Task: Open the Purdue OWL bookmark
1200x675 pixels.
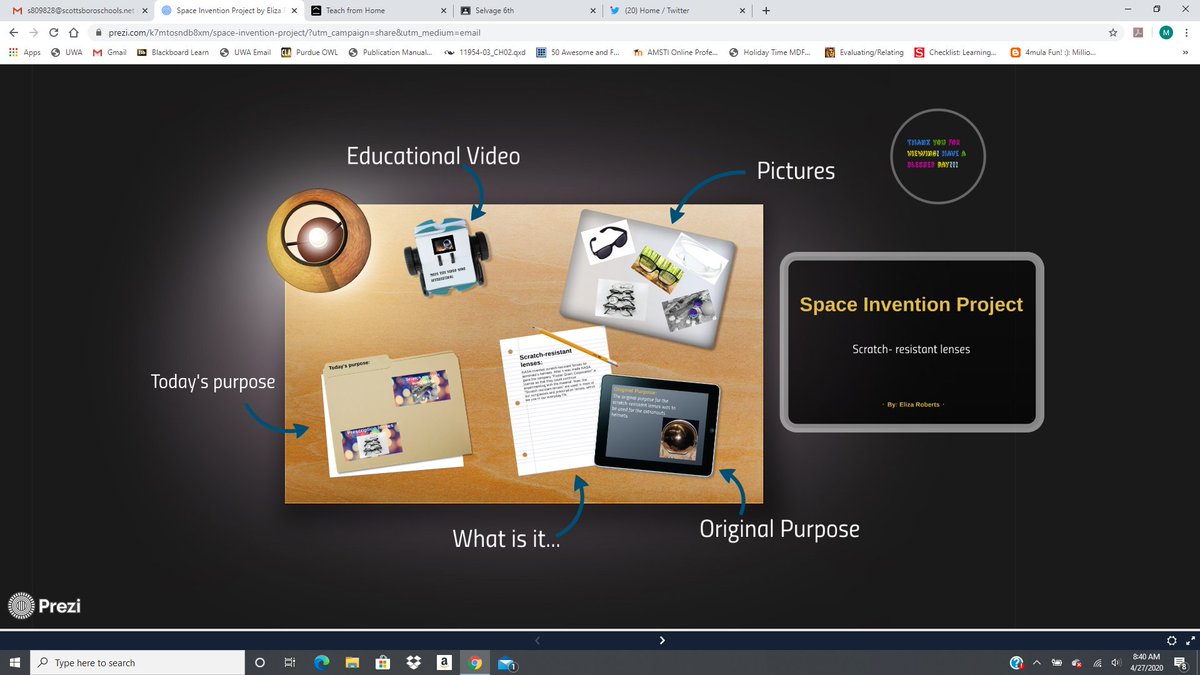Action: (x=310, y=52)
